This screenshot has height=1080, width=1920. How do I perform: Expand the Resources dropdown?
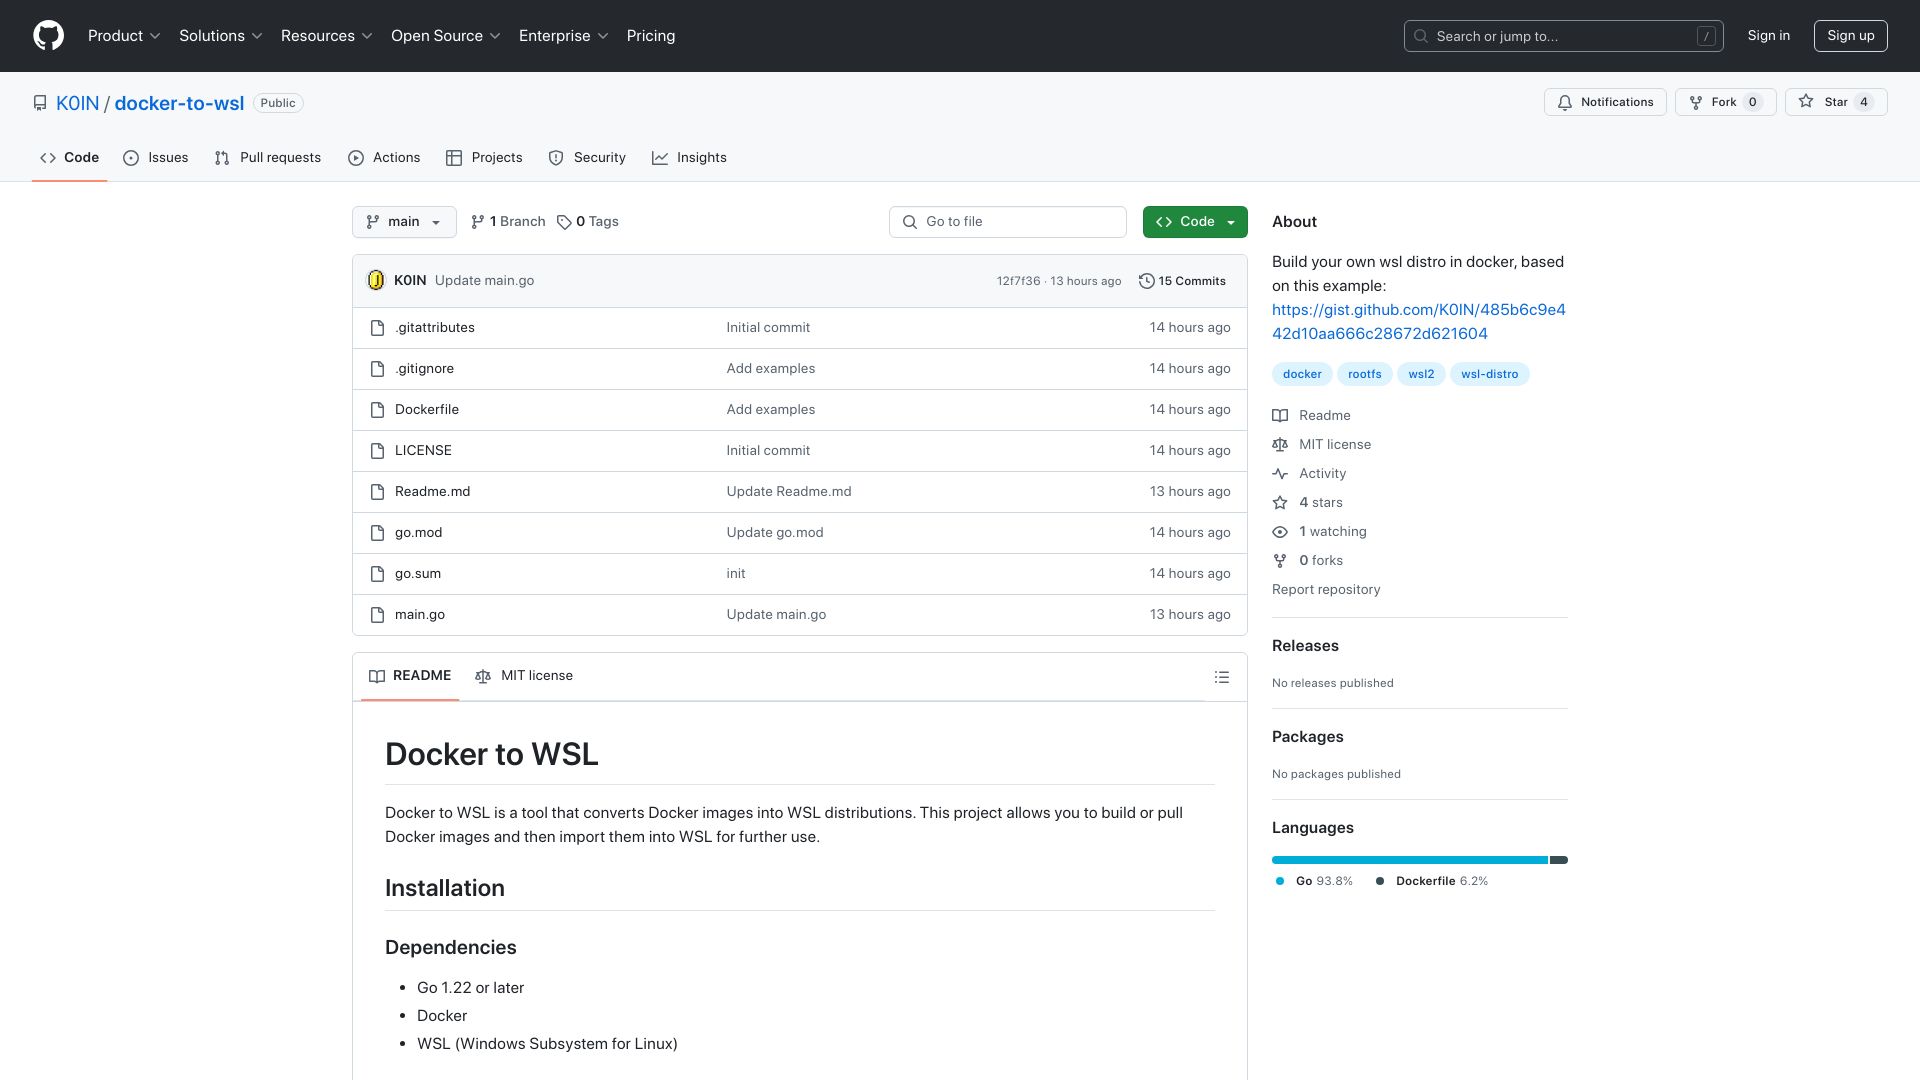coord(327,36)
